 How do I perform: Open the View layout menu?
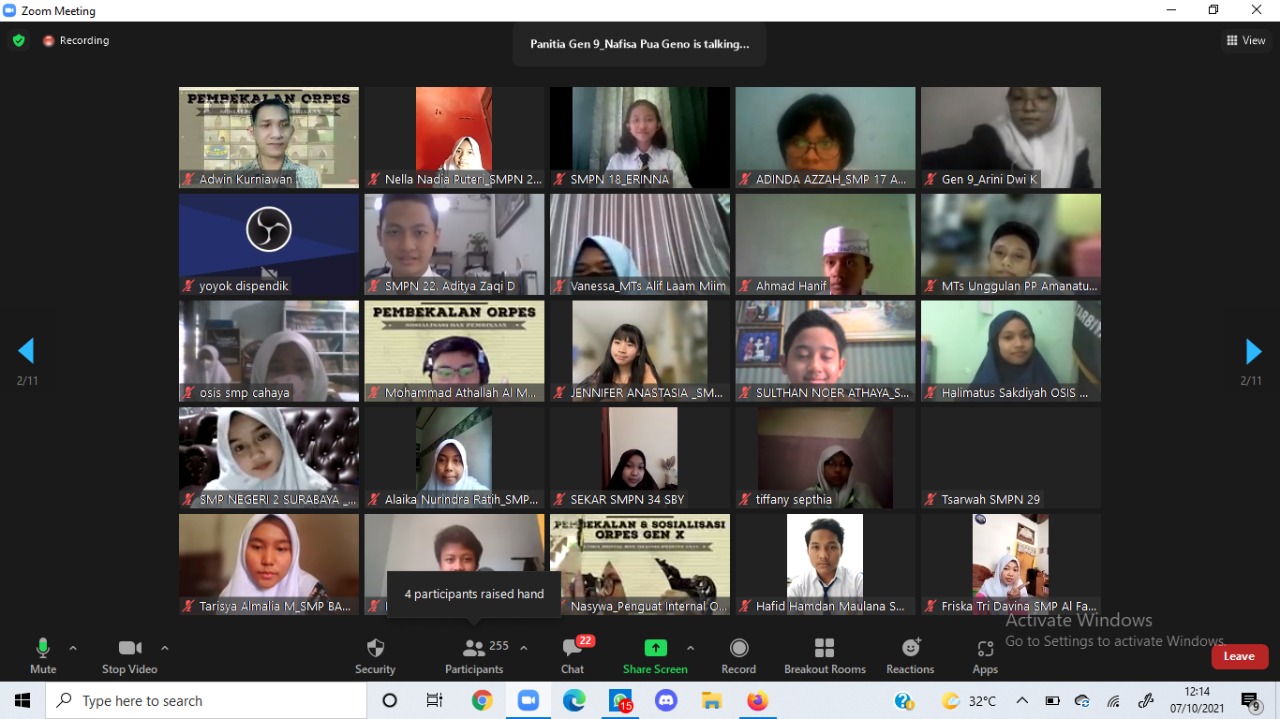[x=1246, y=41]
